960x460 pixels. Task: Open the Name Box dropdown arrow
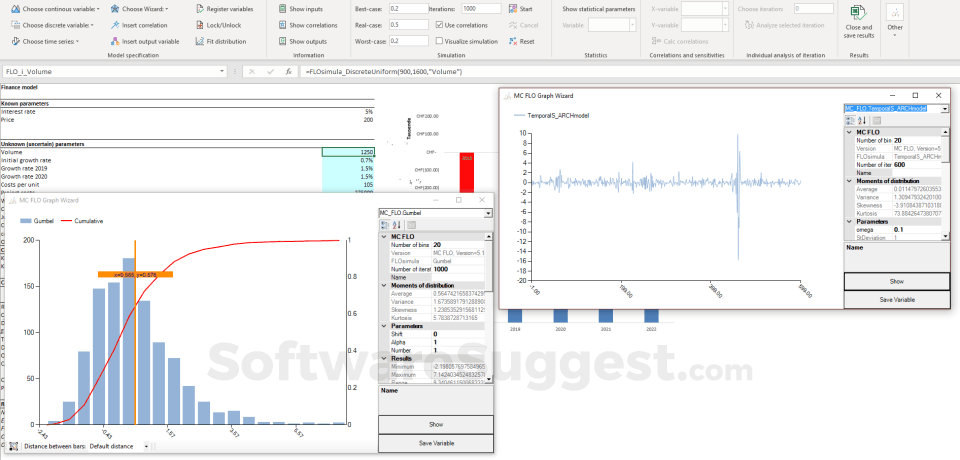pos(222,72)
